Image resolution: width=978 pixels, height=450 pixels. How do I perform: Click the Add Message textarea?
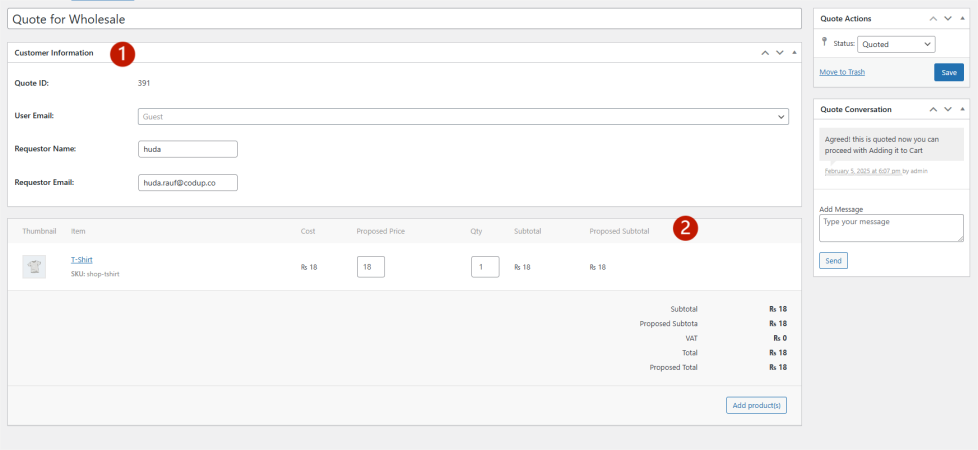(x=891, y=228)
